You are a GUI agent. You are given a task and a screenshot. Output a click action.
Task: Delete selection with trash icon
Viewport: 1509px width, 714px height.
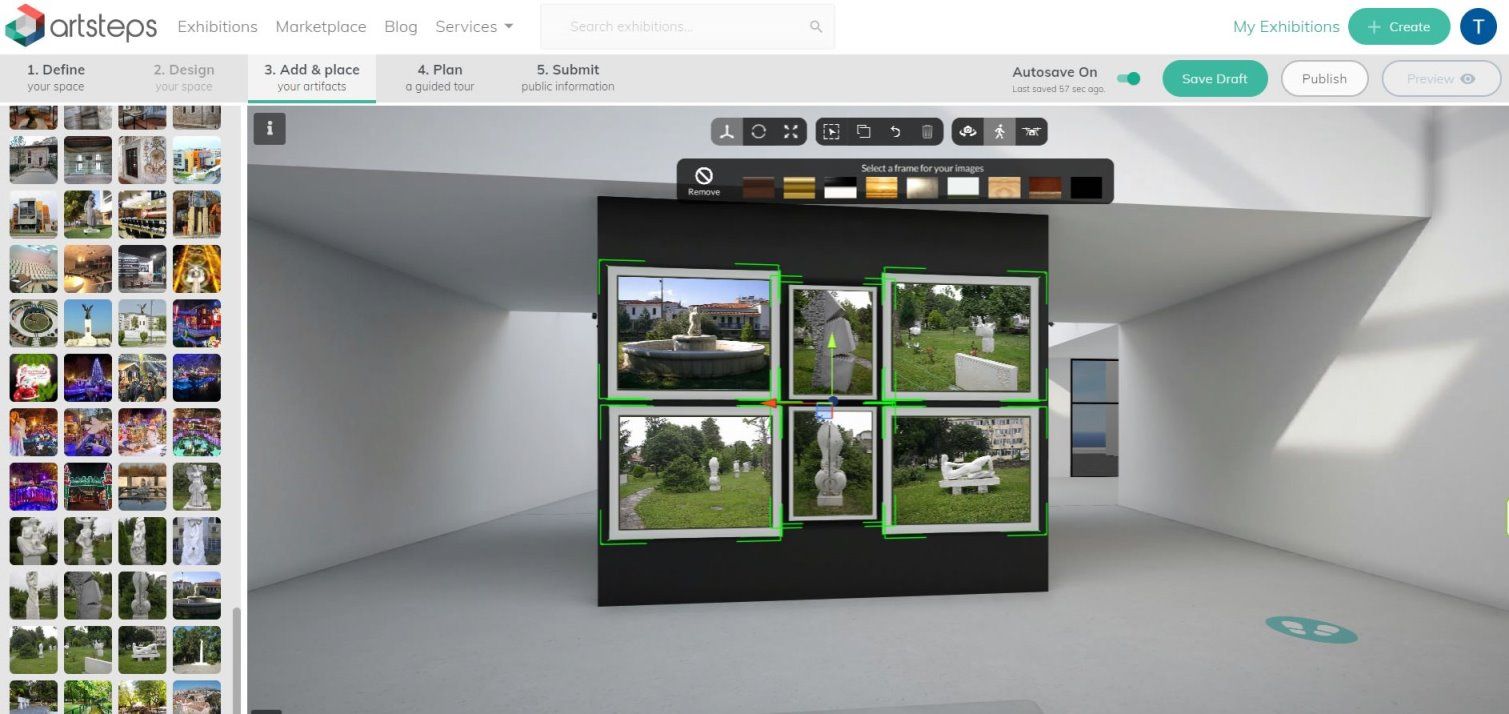tap(927, 132)
